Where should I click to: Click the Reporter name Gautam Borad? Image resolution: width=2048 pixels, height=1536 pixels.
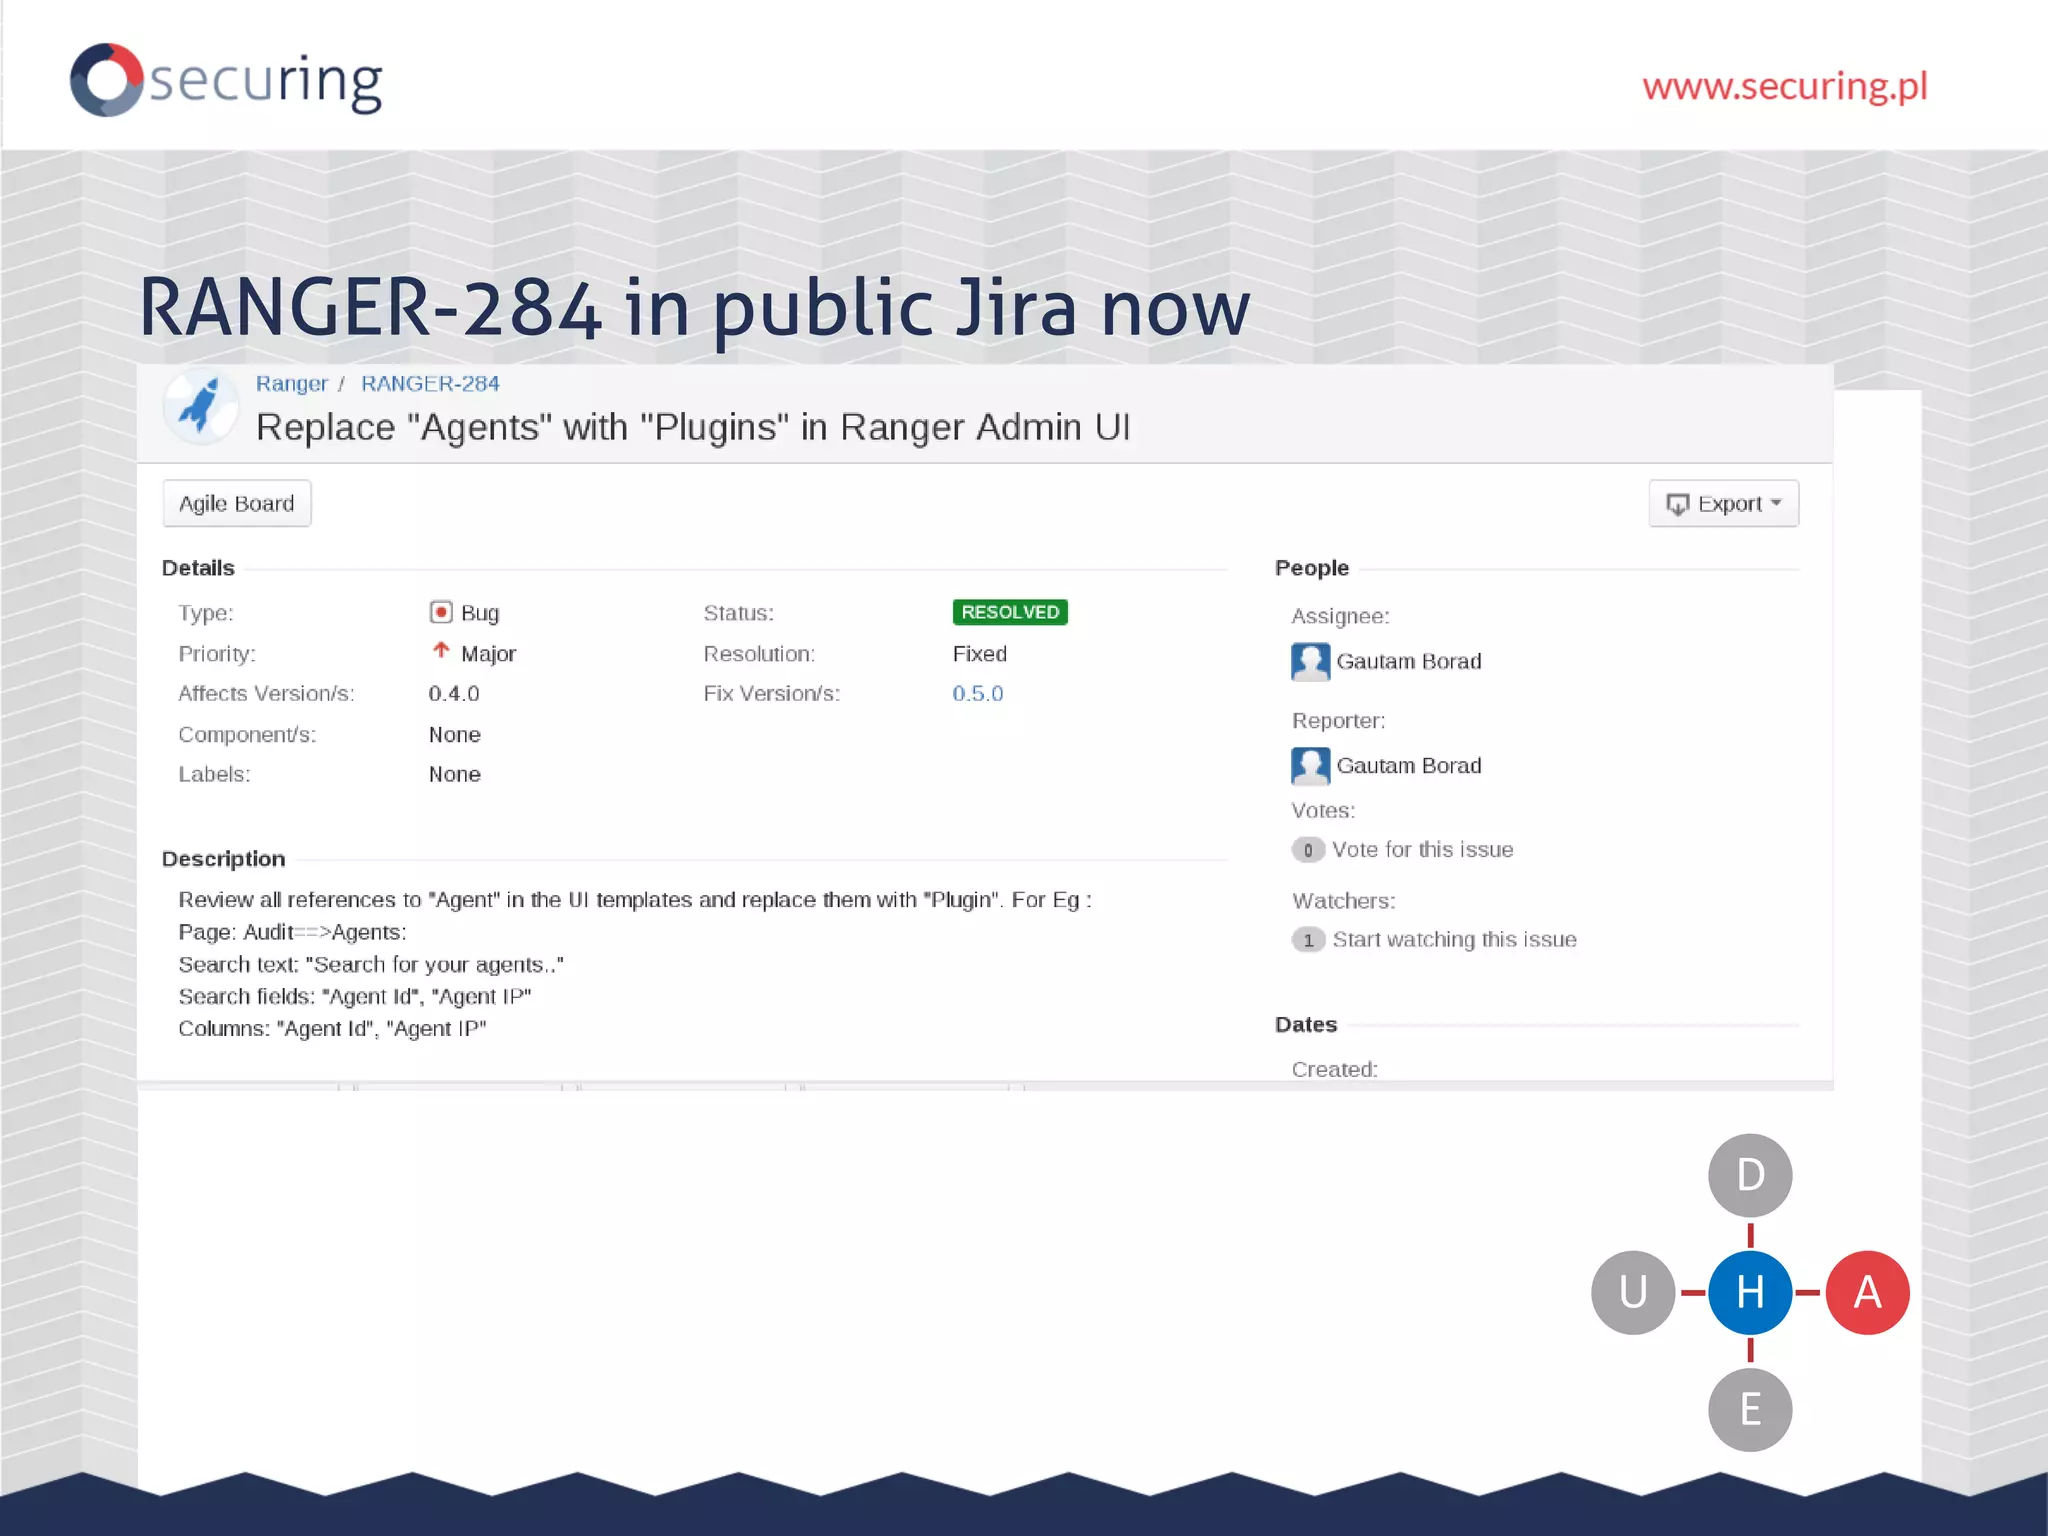click(1409, 766)
